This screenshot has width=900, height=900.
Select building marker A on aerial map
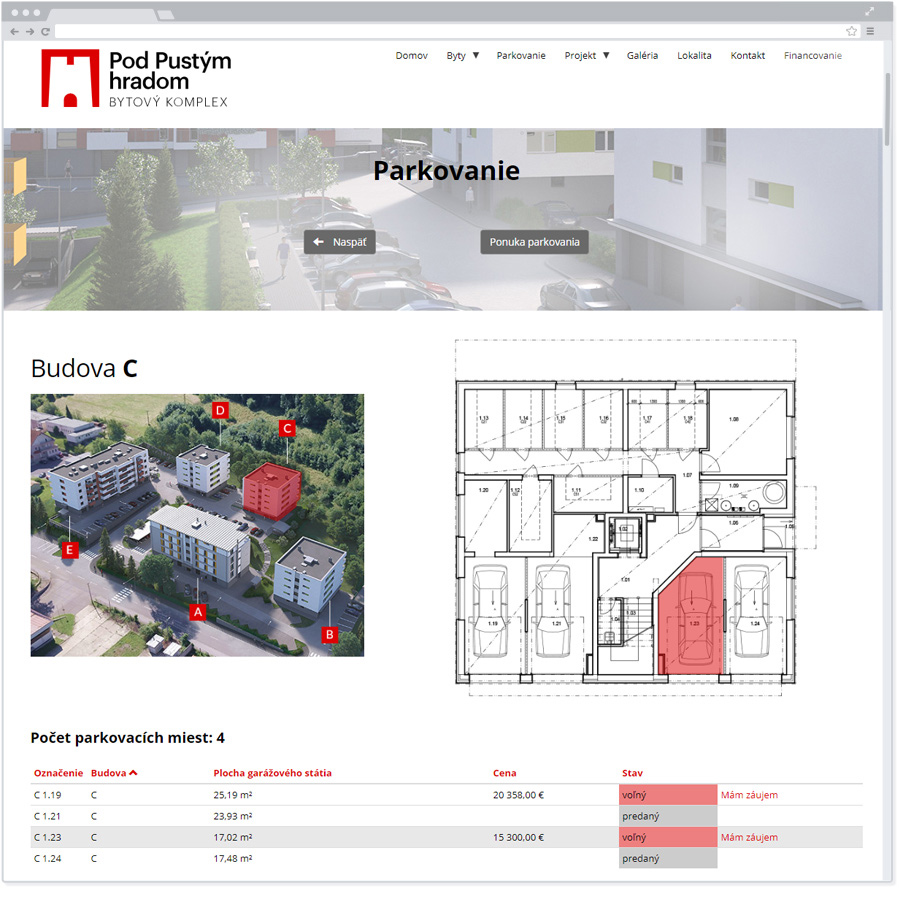[x=197, y=611]
